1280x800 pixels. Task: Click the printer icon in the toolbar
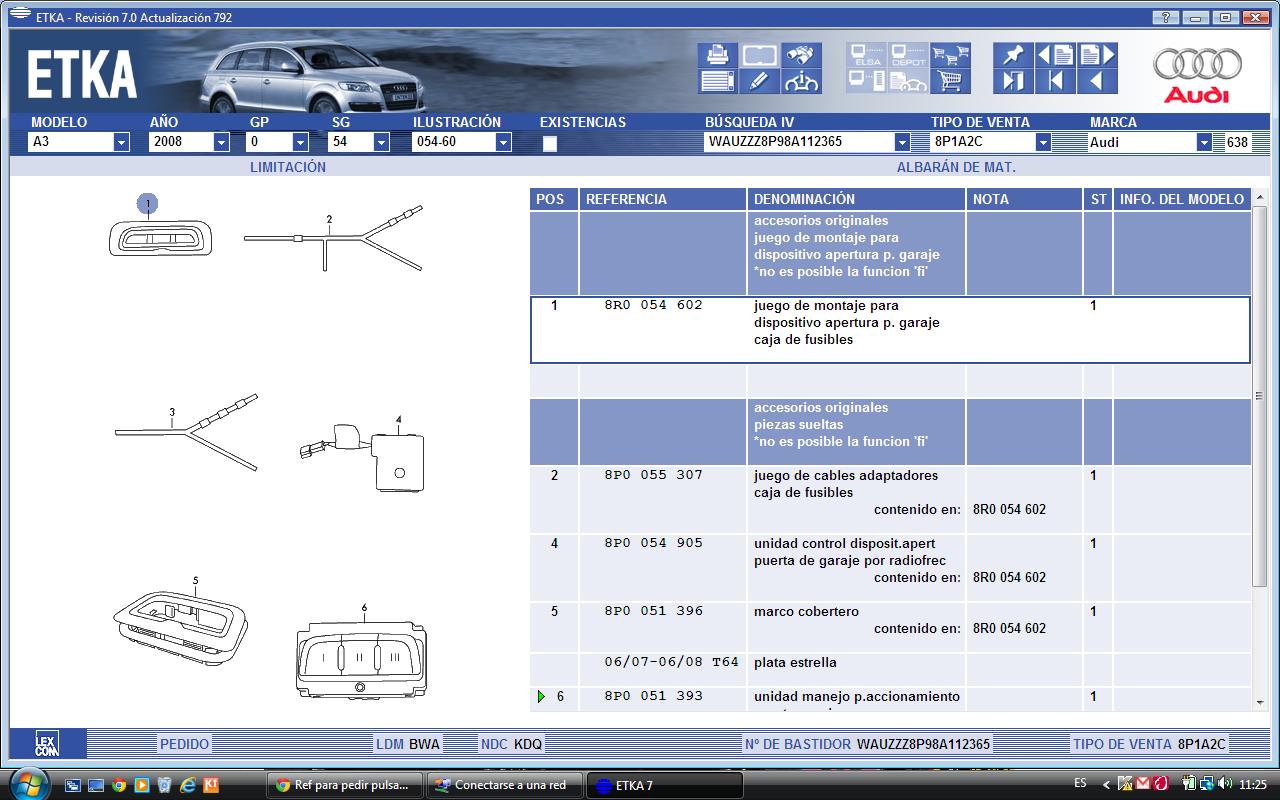click(718, 55)
